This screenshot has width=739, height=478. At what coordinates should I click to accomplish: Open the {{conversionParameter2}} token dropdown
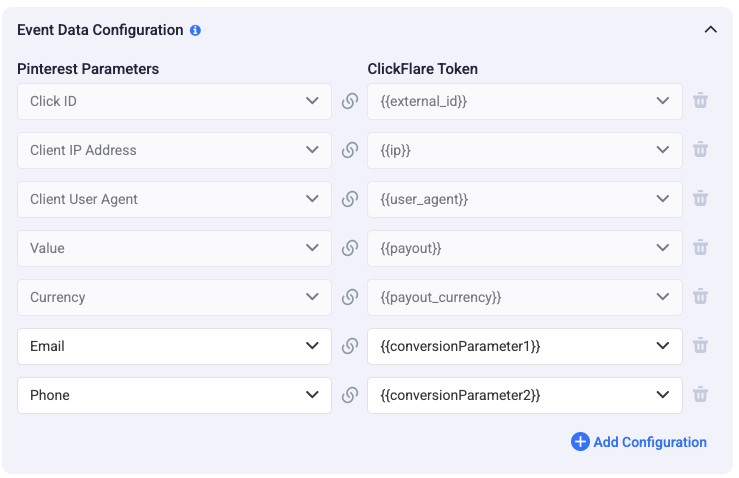(x=525, y=395)
